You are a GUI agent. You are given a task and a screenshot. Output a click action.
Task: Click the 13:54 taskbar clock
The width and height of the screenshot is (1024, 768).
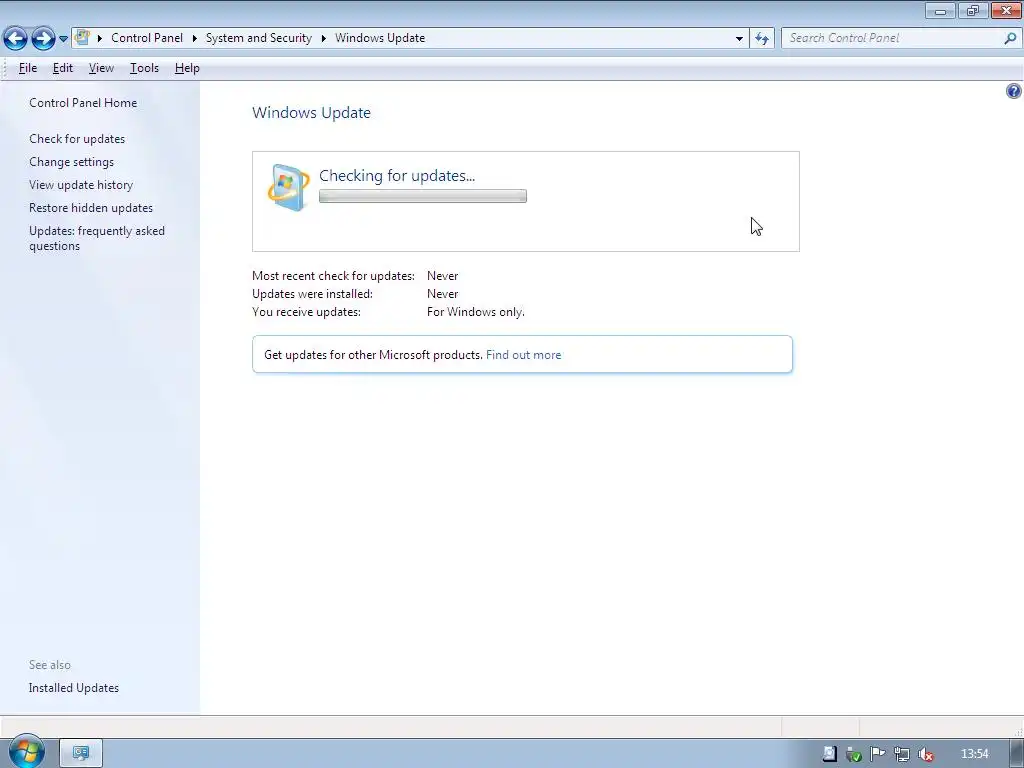(974, 754)
